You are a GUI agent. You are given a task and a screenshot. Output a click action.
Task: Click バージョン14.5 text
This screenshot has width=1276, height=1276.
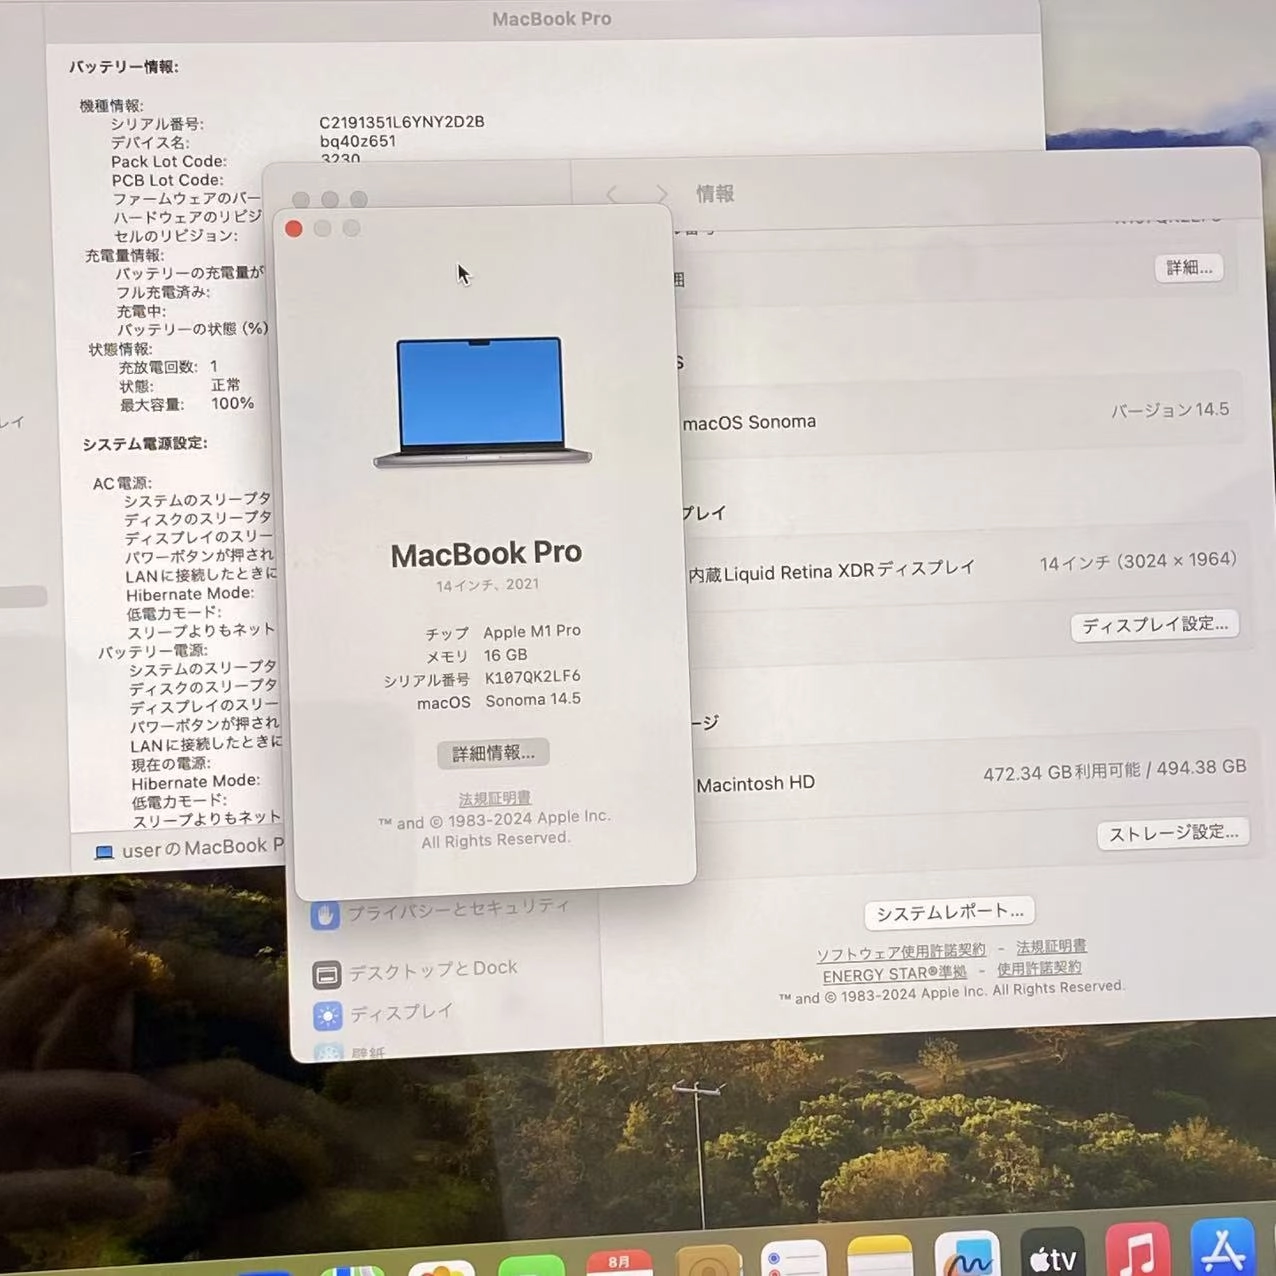pos(1170,410)
